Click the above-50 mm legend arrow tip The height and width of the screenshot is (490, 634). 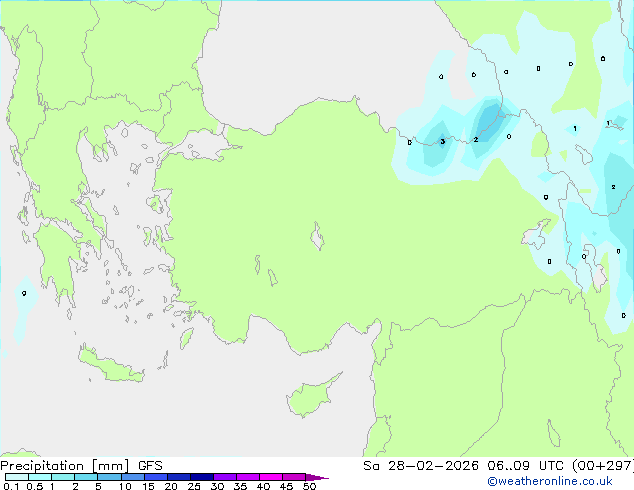pos(317,477)
